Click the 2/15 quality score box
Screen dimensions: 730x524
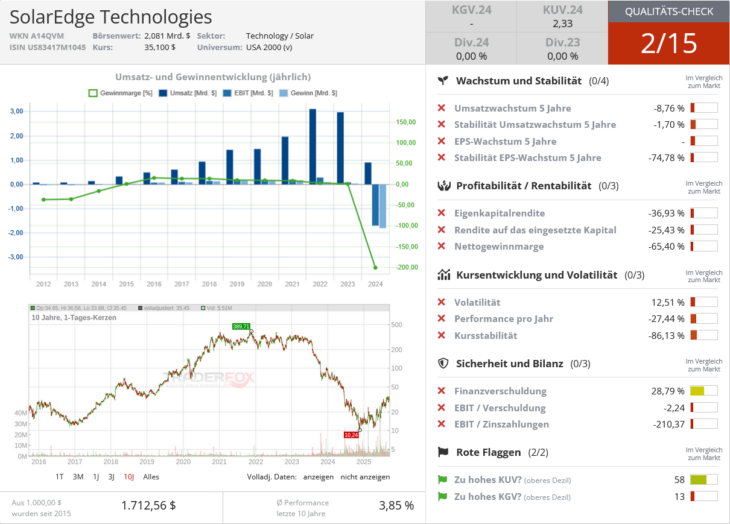pos(669,43)
